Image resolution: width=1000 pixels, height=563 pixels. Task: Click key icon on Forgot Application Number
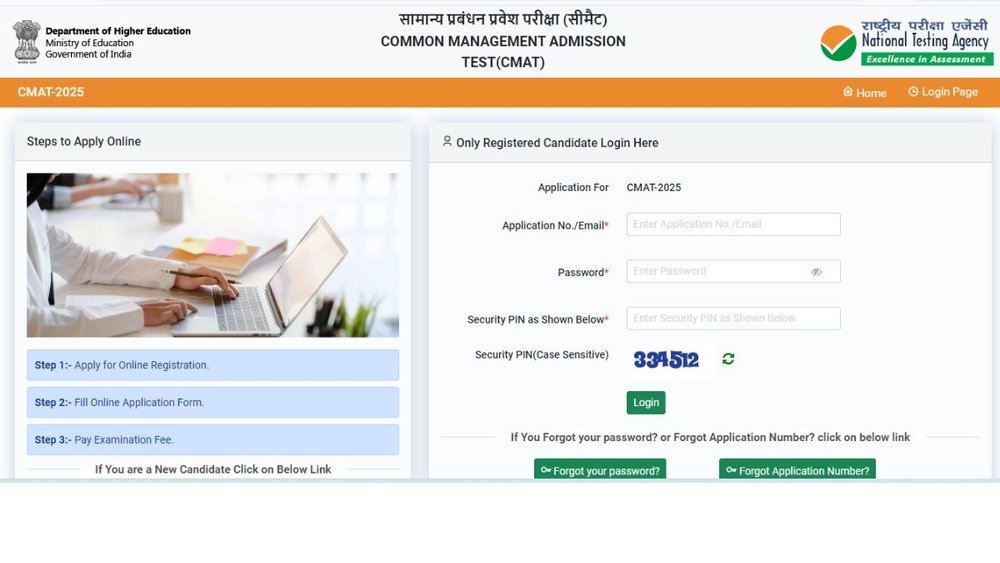732,470
